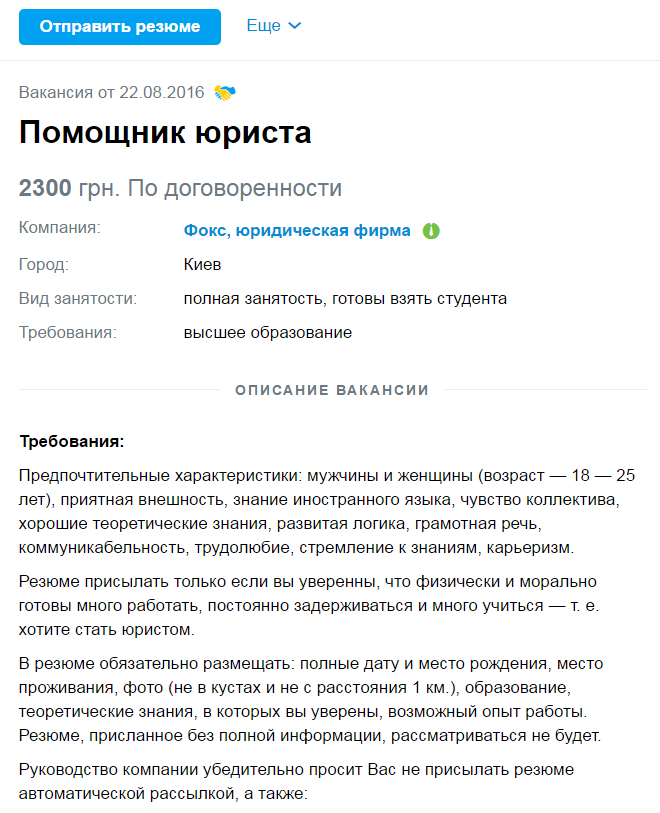Click the green info icon near company name
660x813 pixels.
[431, 231]
